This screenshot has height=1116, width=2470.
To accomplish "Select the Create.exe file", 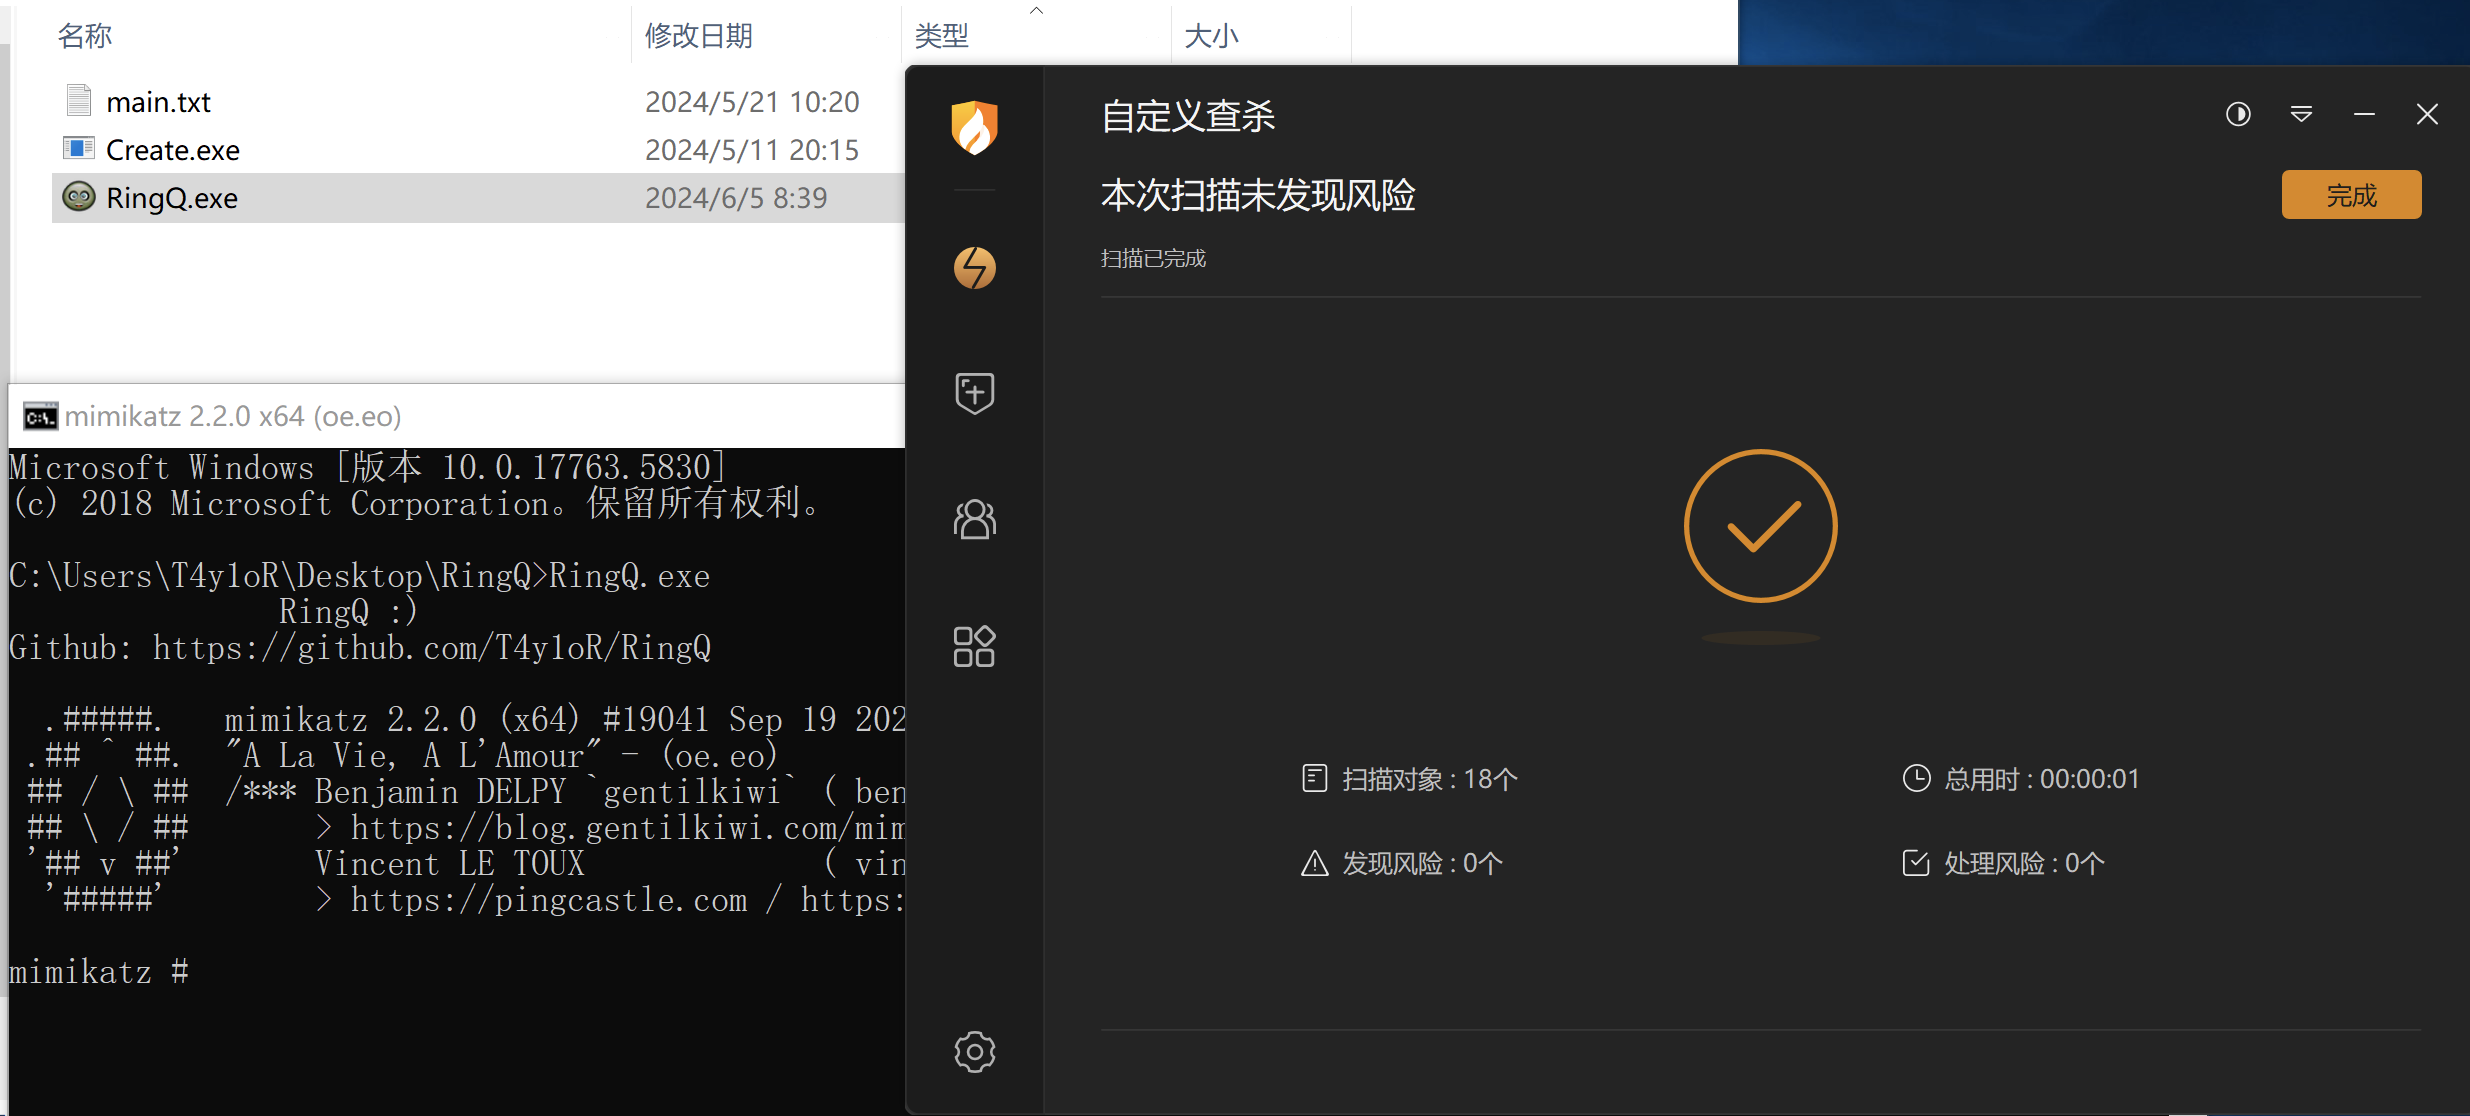I will tap(172, 150).
